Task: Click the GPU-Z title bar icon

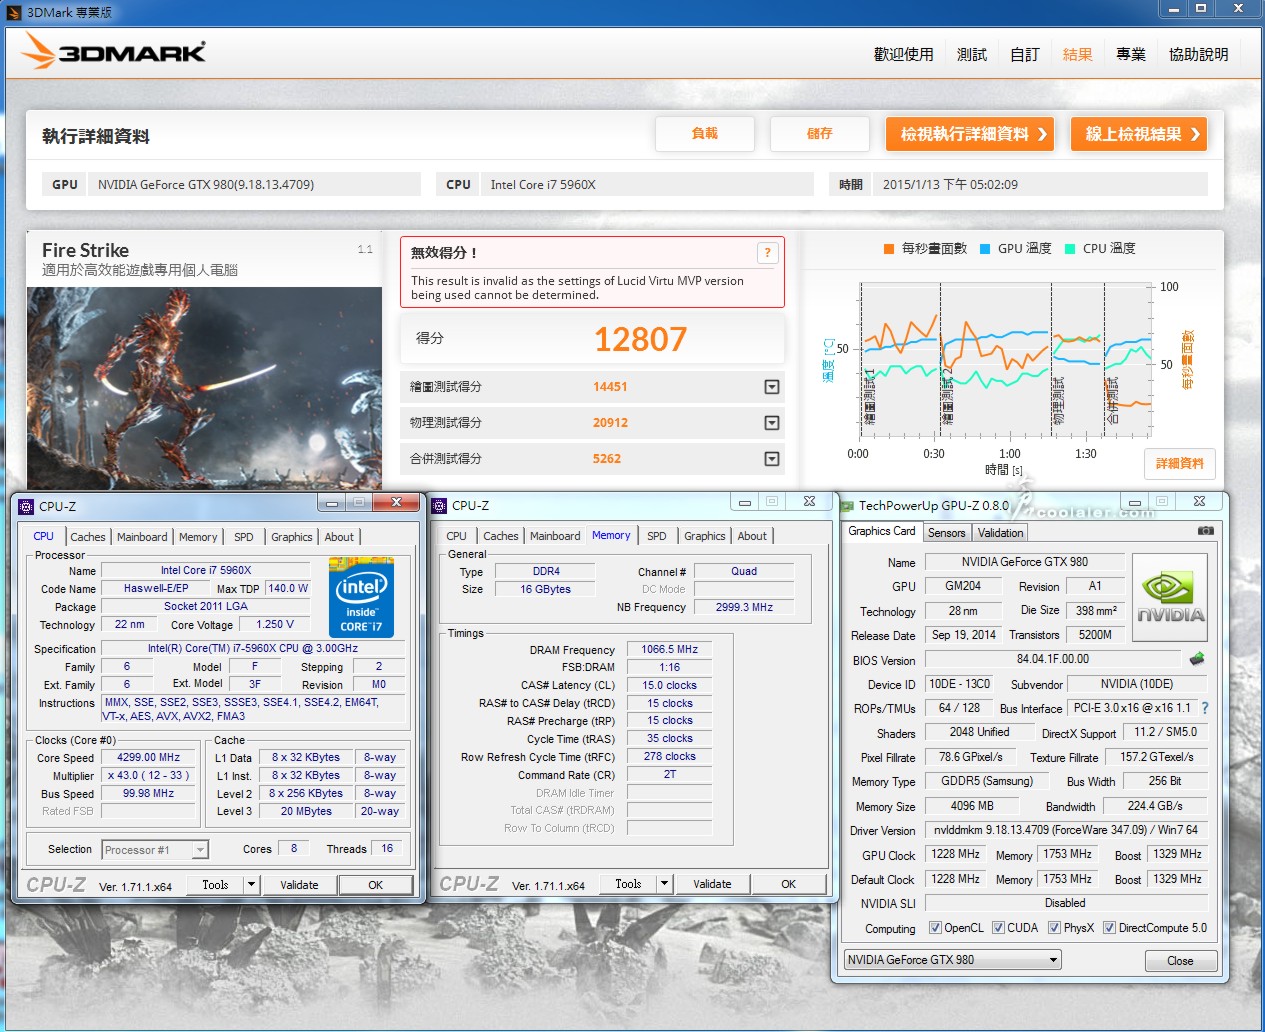Action: pyautogui.click(x=847, y=506)
